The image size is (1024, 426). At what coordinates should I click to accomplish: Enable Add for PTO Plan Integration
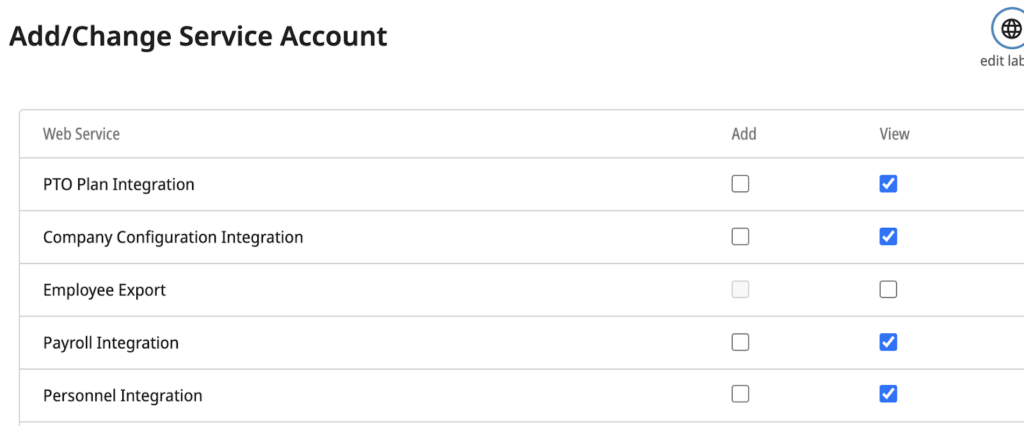pyautogui.click(x=740, y=184)
